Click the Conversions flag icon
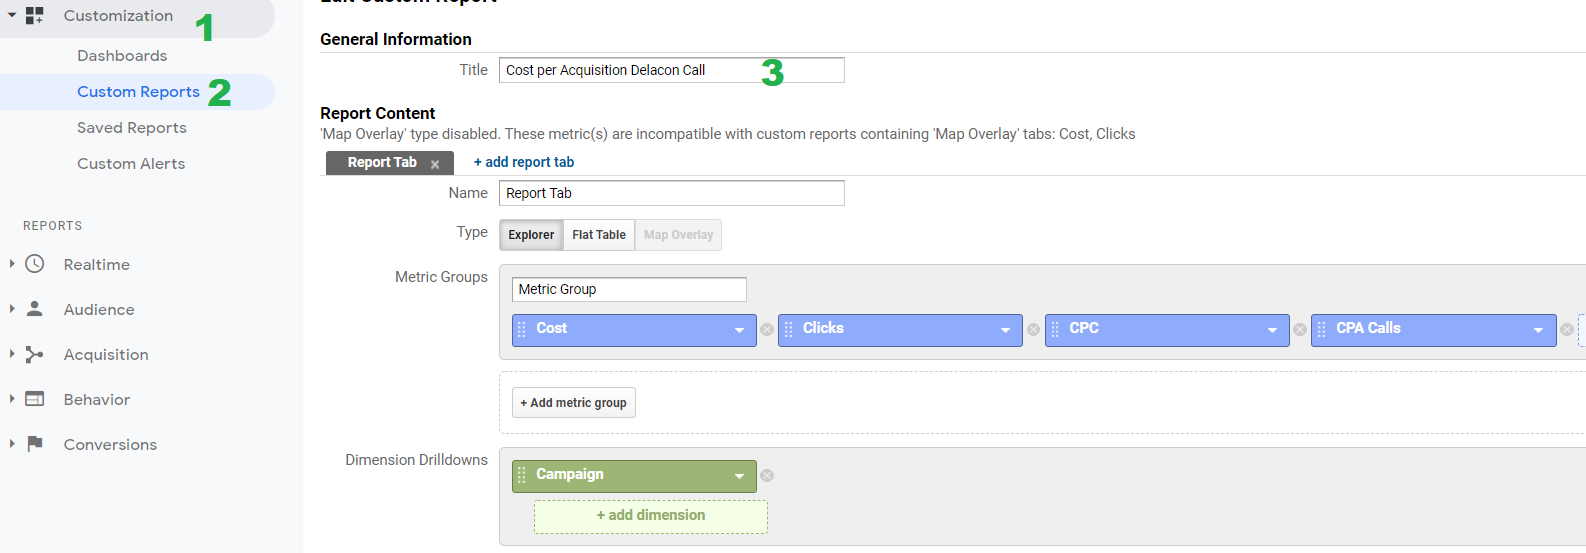The width and height of the screenshot is (1586, 553). [35, 444]
